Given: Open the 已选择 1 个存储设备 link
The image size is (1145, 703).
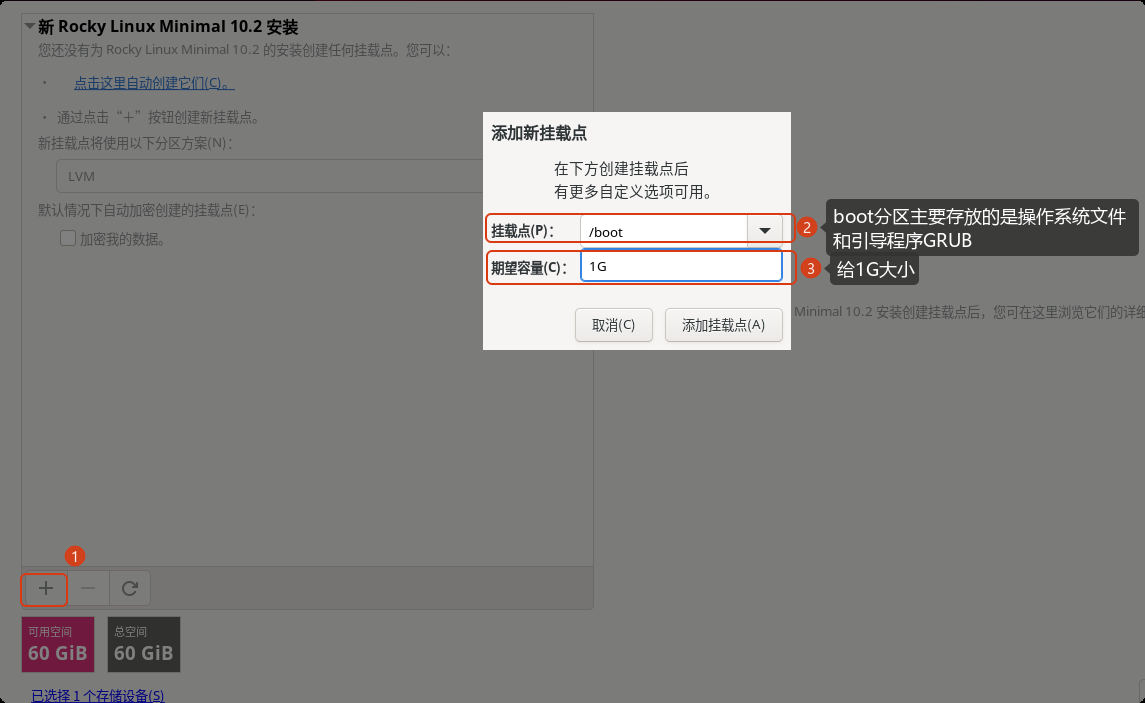Looking at the screenshot, I should click(x=98, y=696).
